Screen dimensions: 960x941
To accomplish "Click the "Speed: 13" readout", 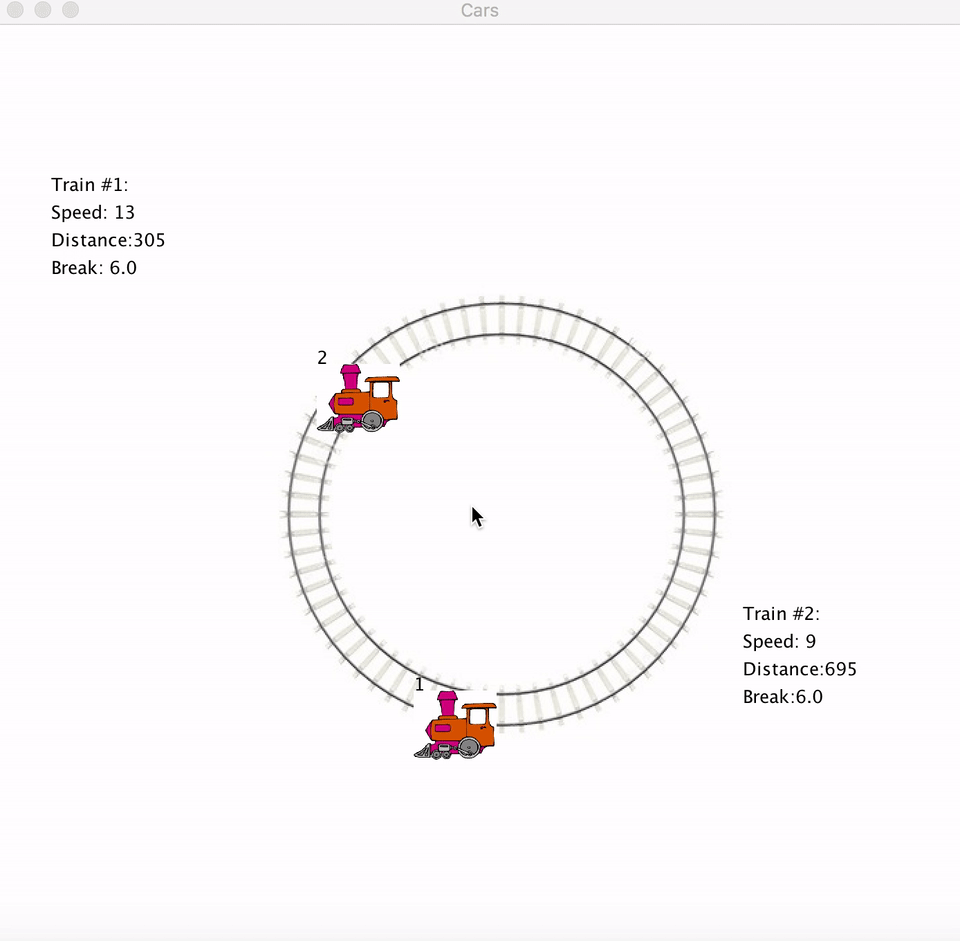I will point(93,212).
